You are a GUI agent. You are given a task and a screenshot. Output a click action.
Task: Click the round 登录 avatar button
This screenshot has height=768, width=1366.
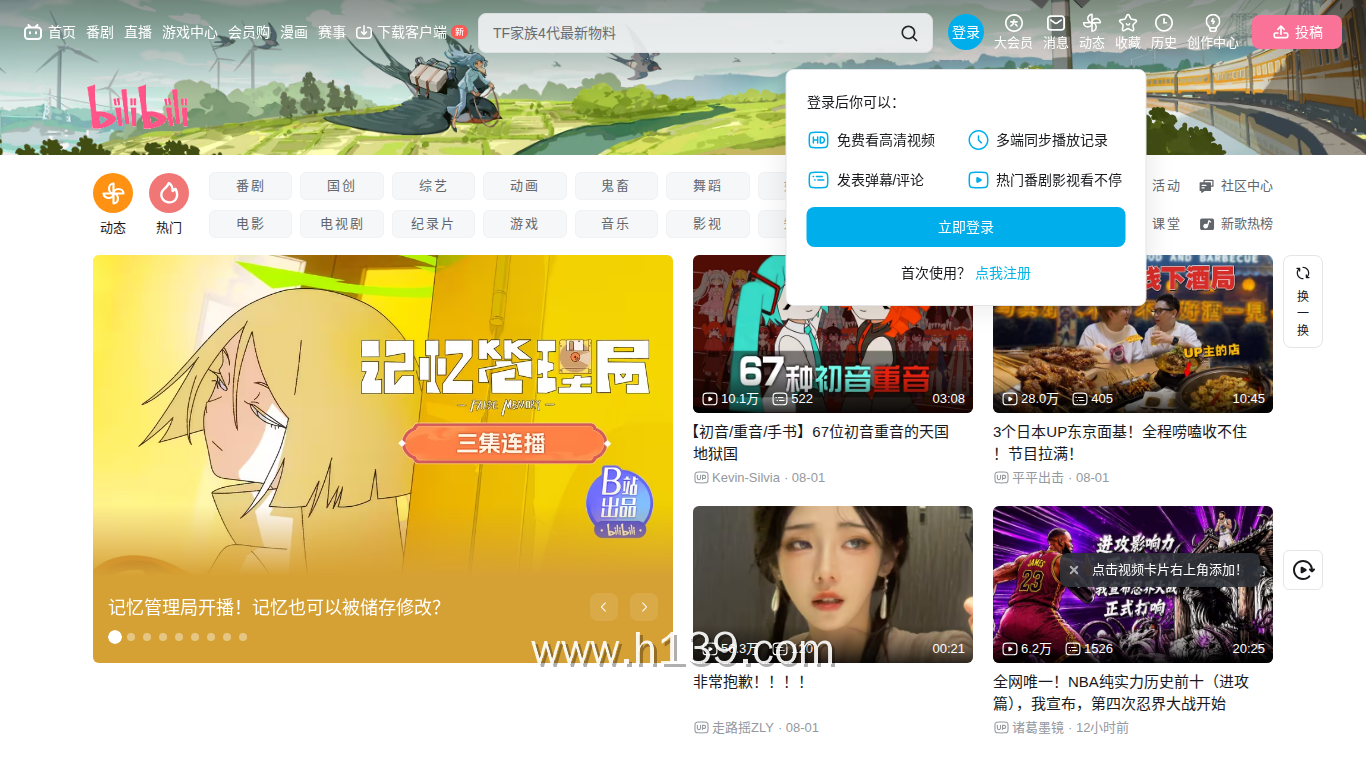click(x=966, y=32)
